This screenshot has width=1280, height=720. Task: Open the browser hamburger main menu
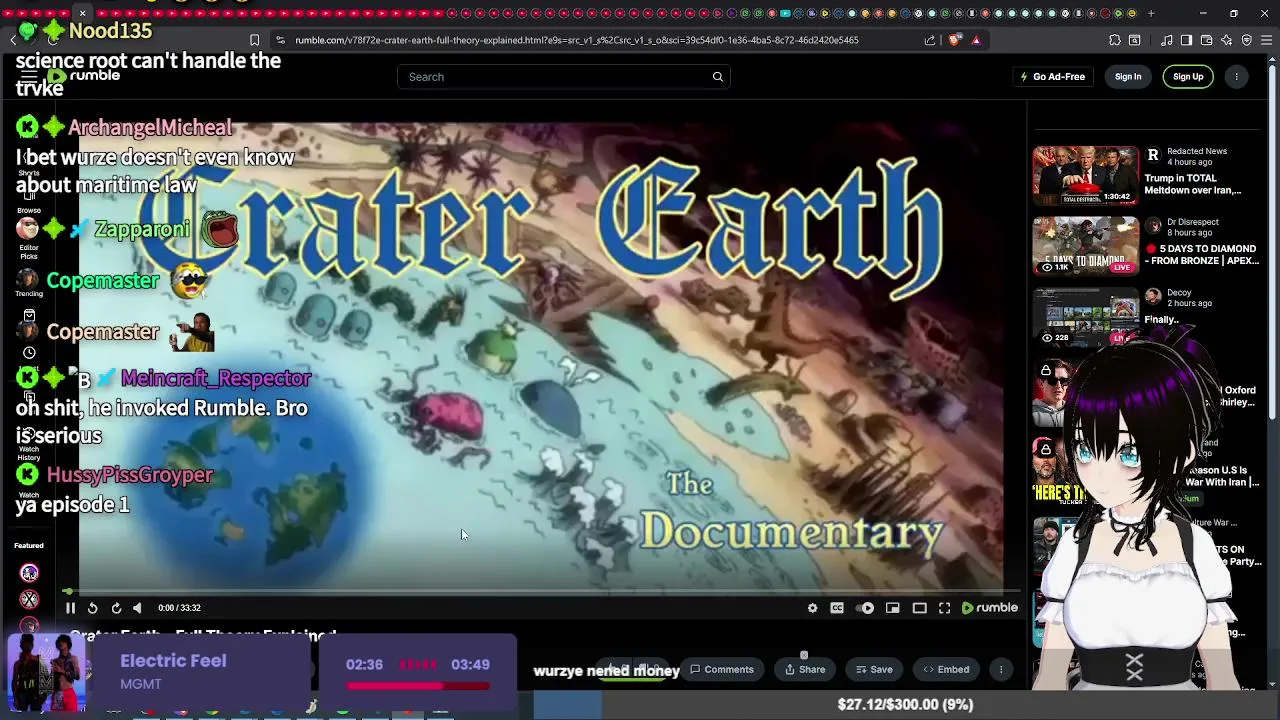[1266, 40]
